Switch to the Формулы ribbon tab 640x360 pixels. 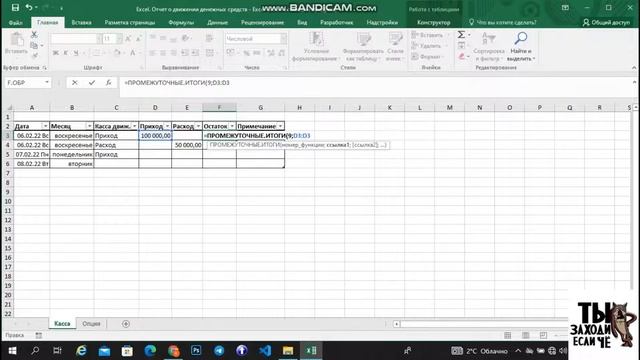(x=181, y=22)
